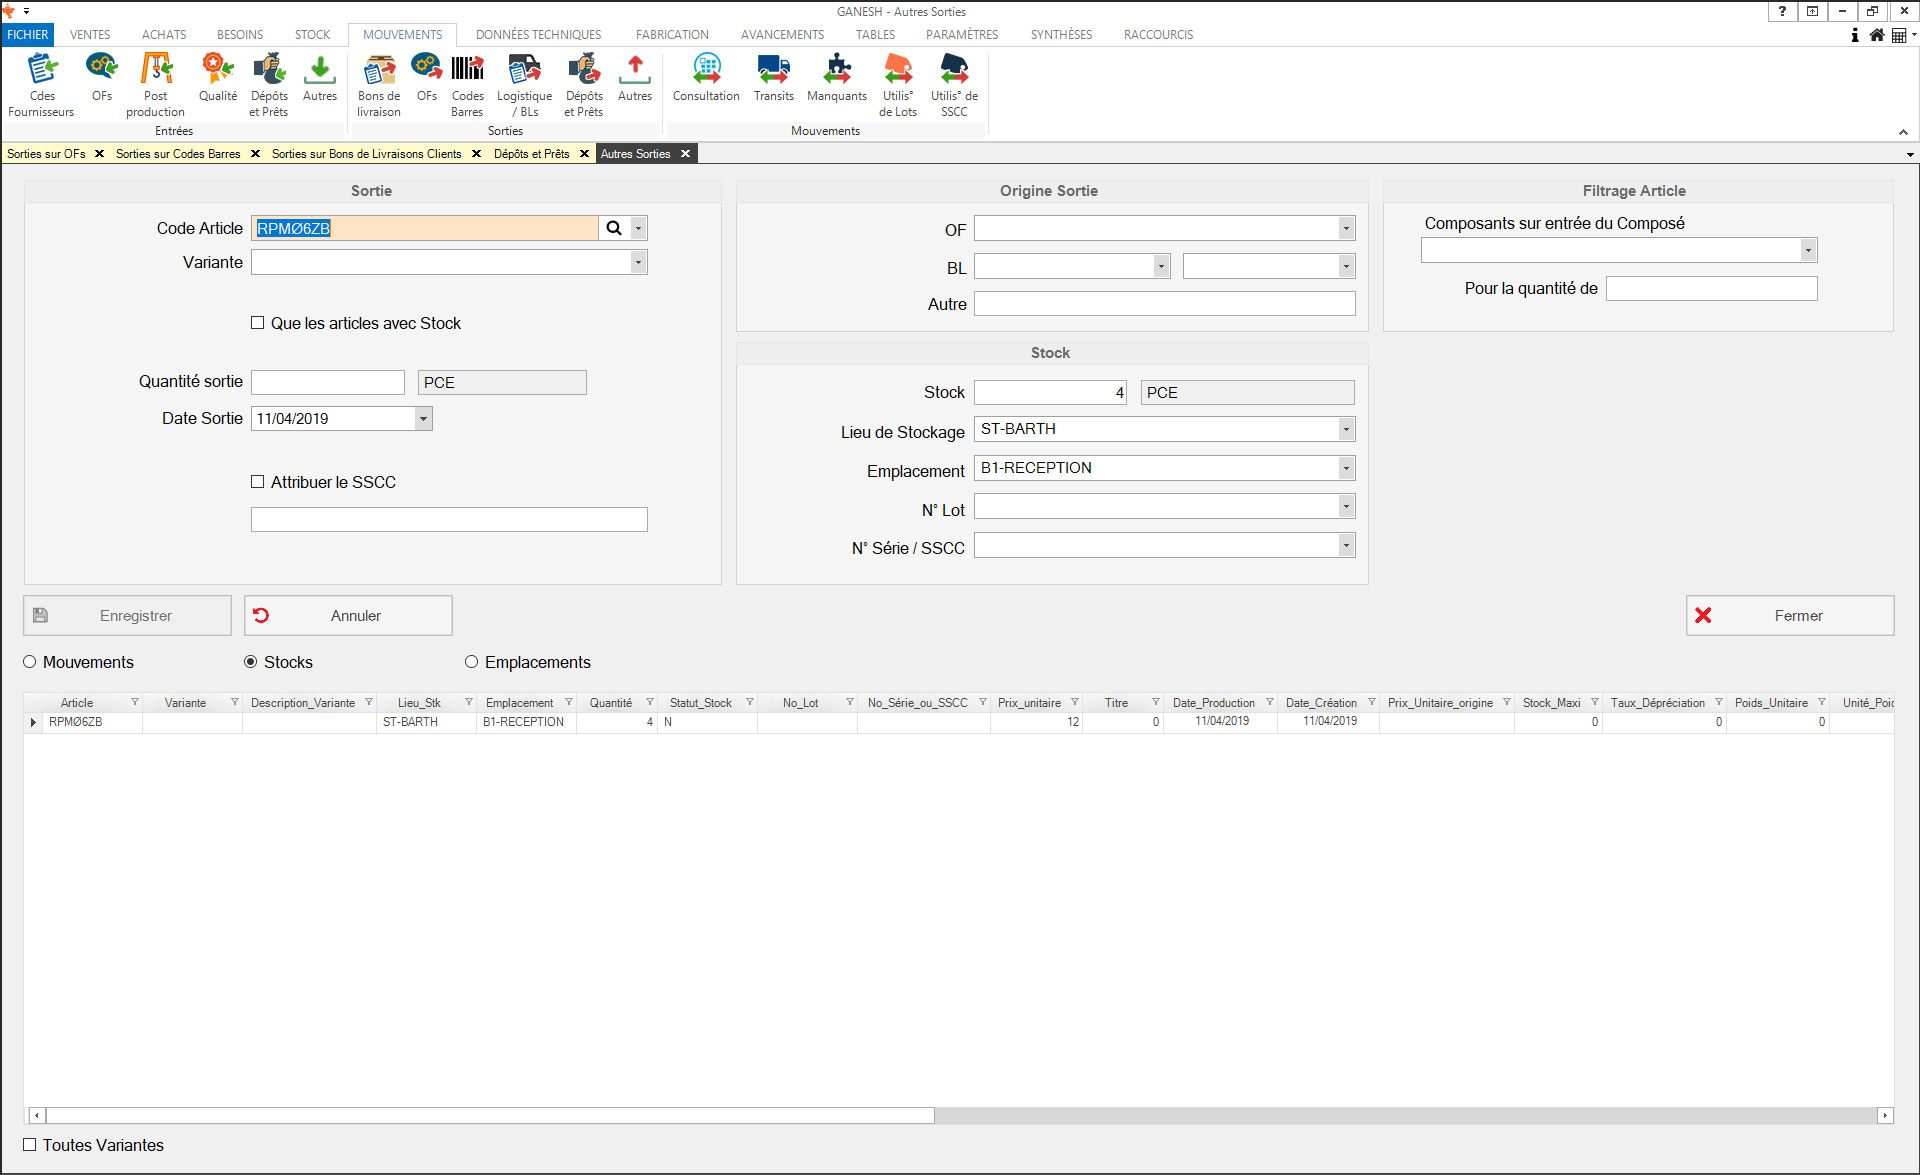Open Date Sortie date picker dropdown
The height and width of the screenshot is (1175, 1920).
pos(424,419)
